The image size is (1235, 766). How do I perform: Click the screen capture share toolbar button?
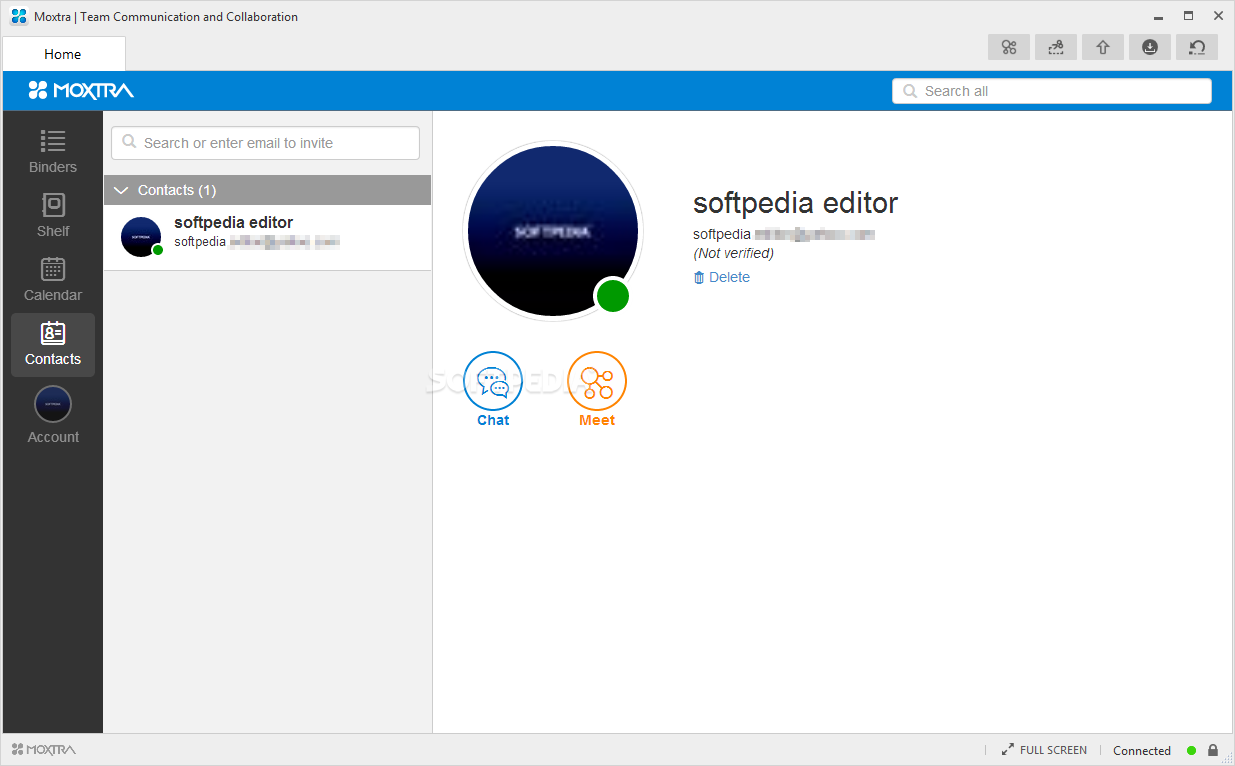click(1056, 47)
